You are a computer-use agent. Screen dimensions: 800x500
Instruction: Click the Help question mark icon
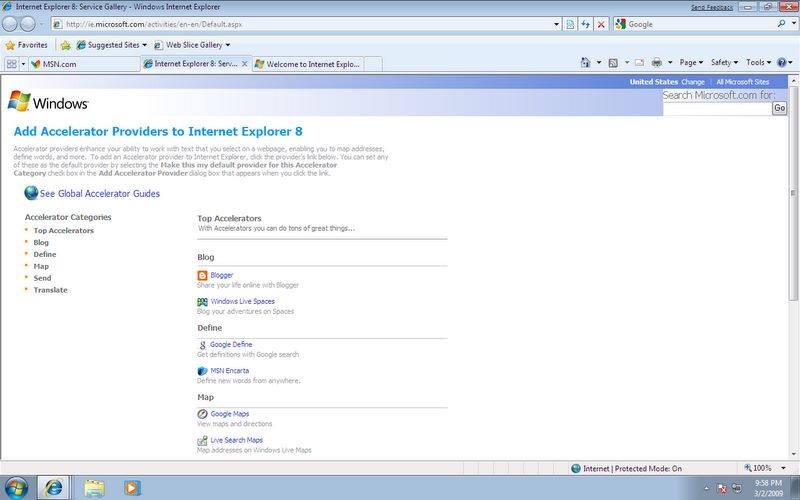pyautogui.click(x=782, y=62)
